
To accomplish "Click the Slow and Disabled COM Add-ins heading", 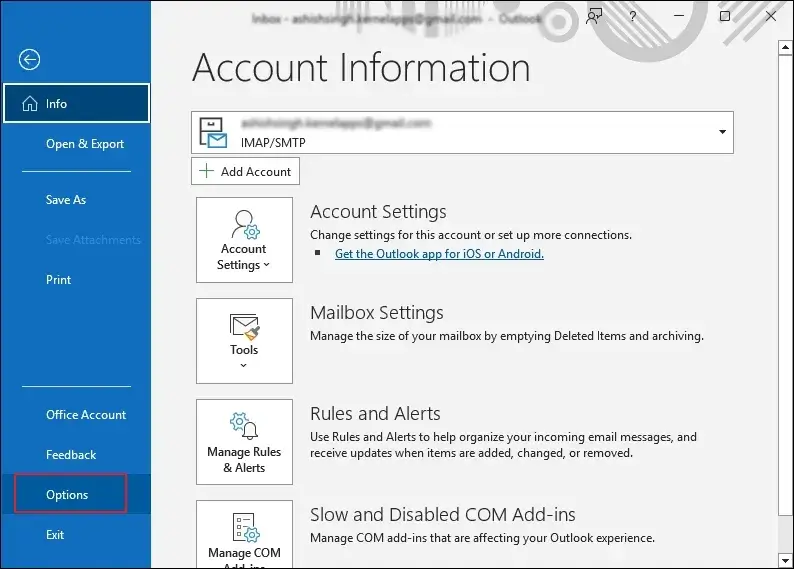I will 443,514.
